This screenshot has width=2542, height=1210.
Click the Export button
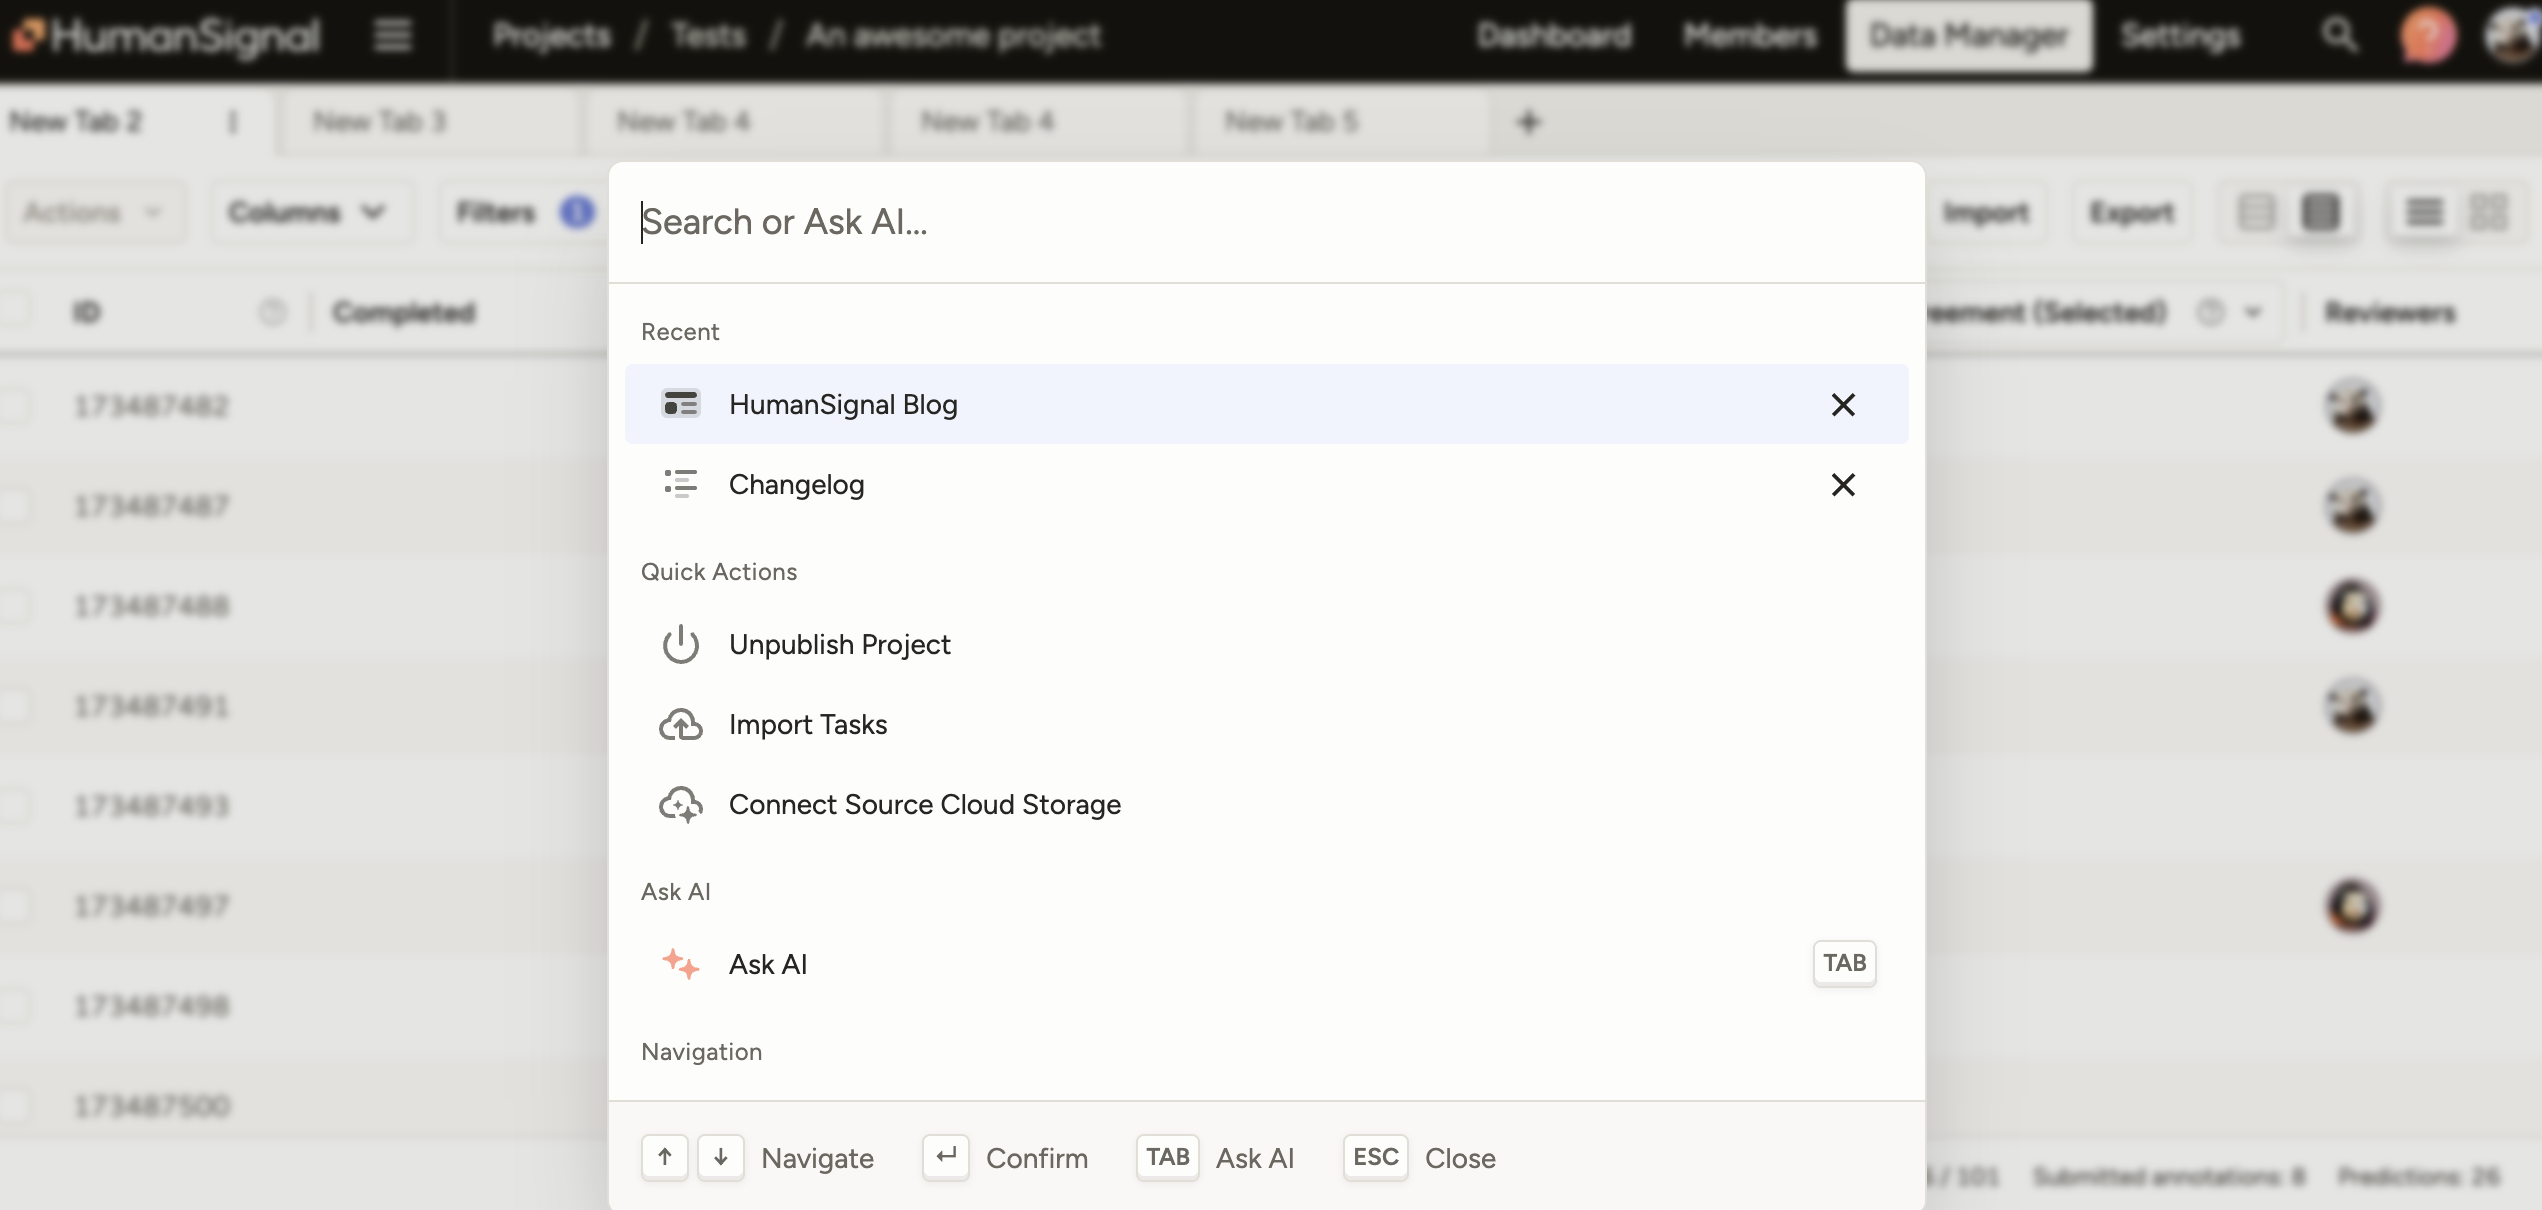2130,212
